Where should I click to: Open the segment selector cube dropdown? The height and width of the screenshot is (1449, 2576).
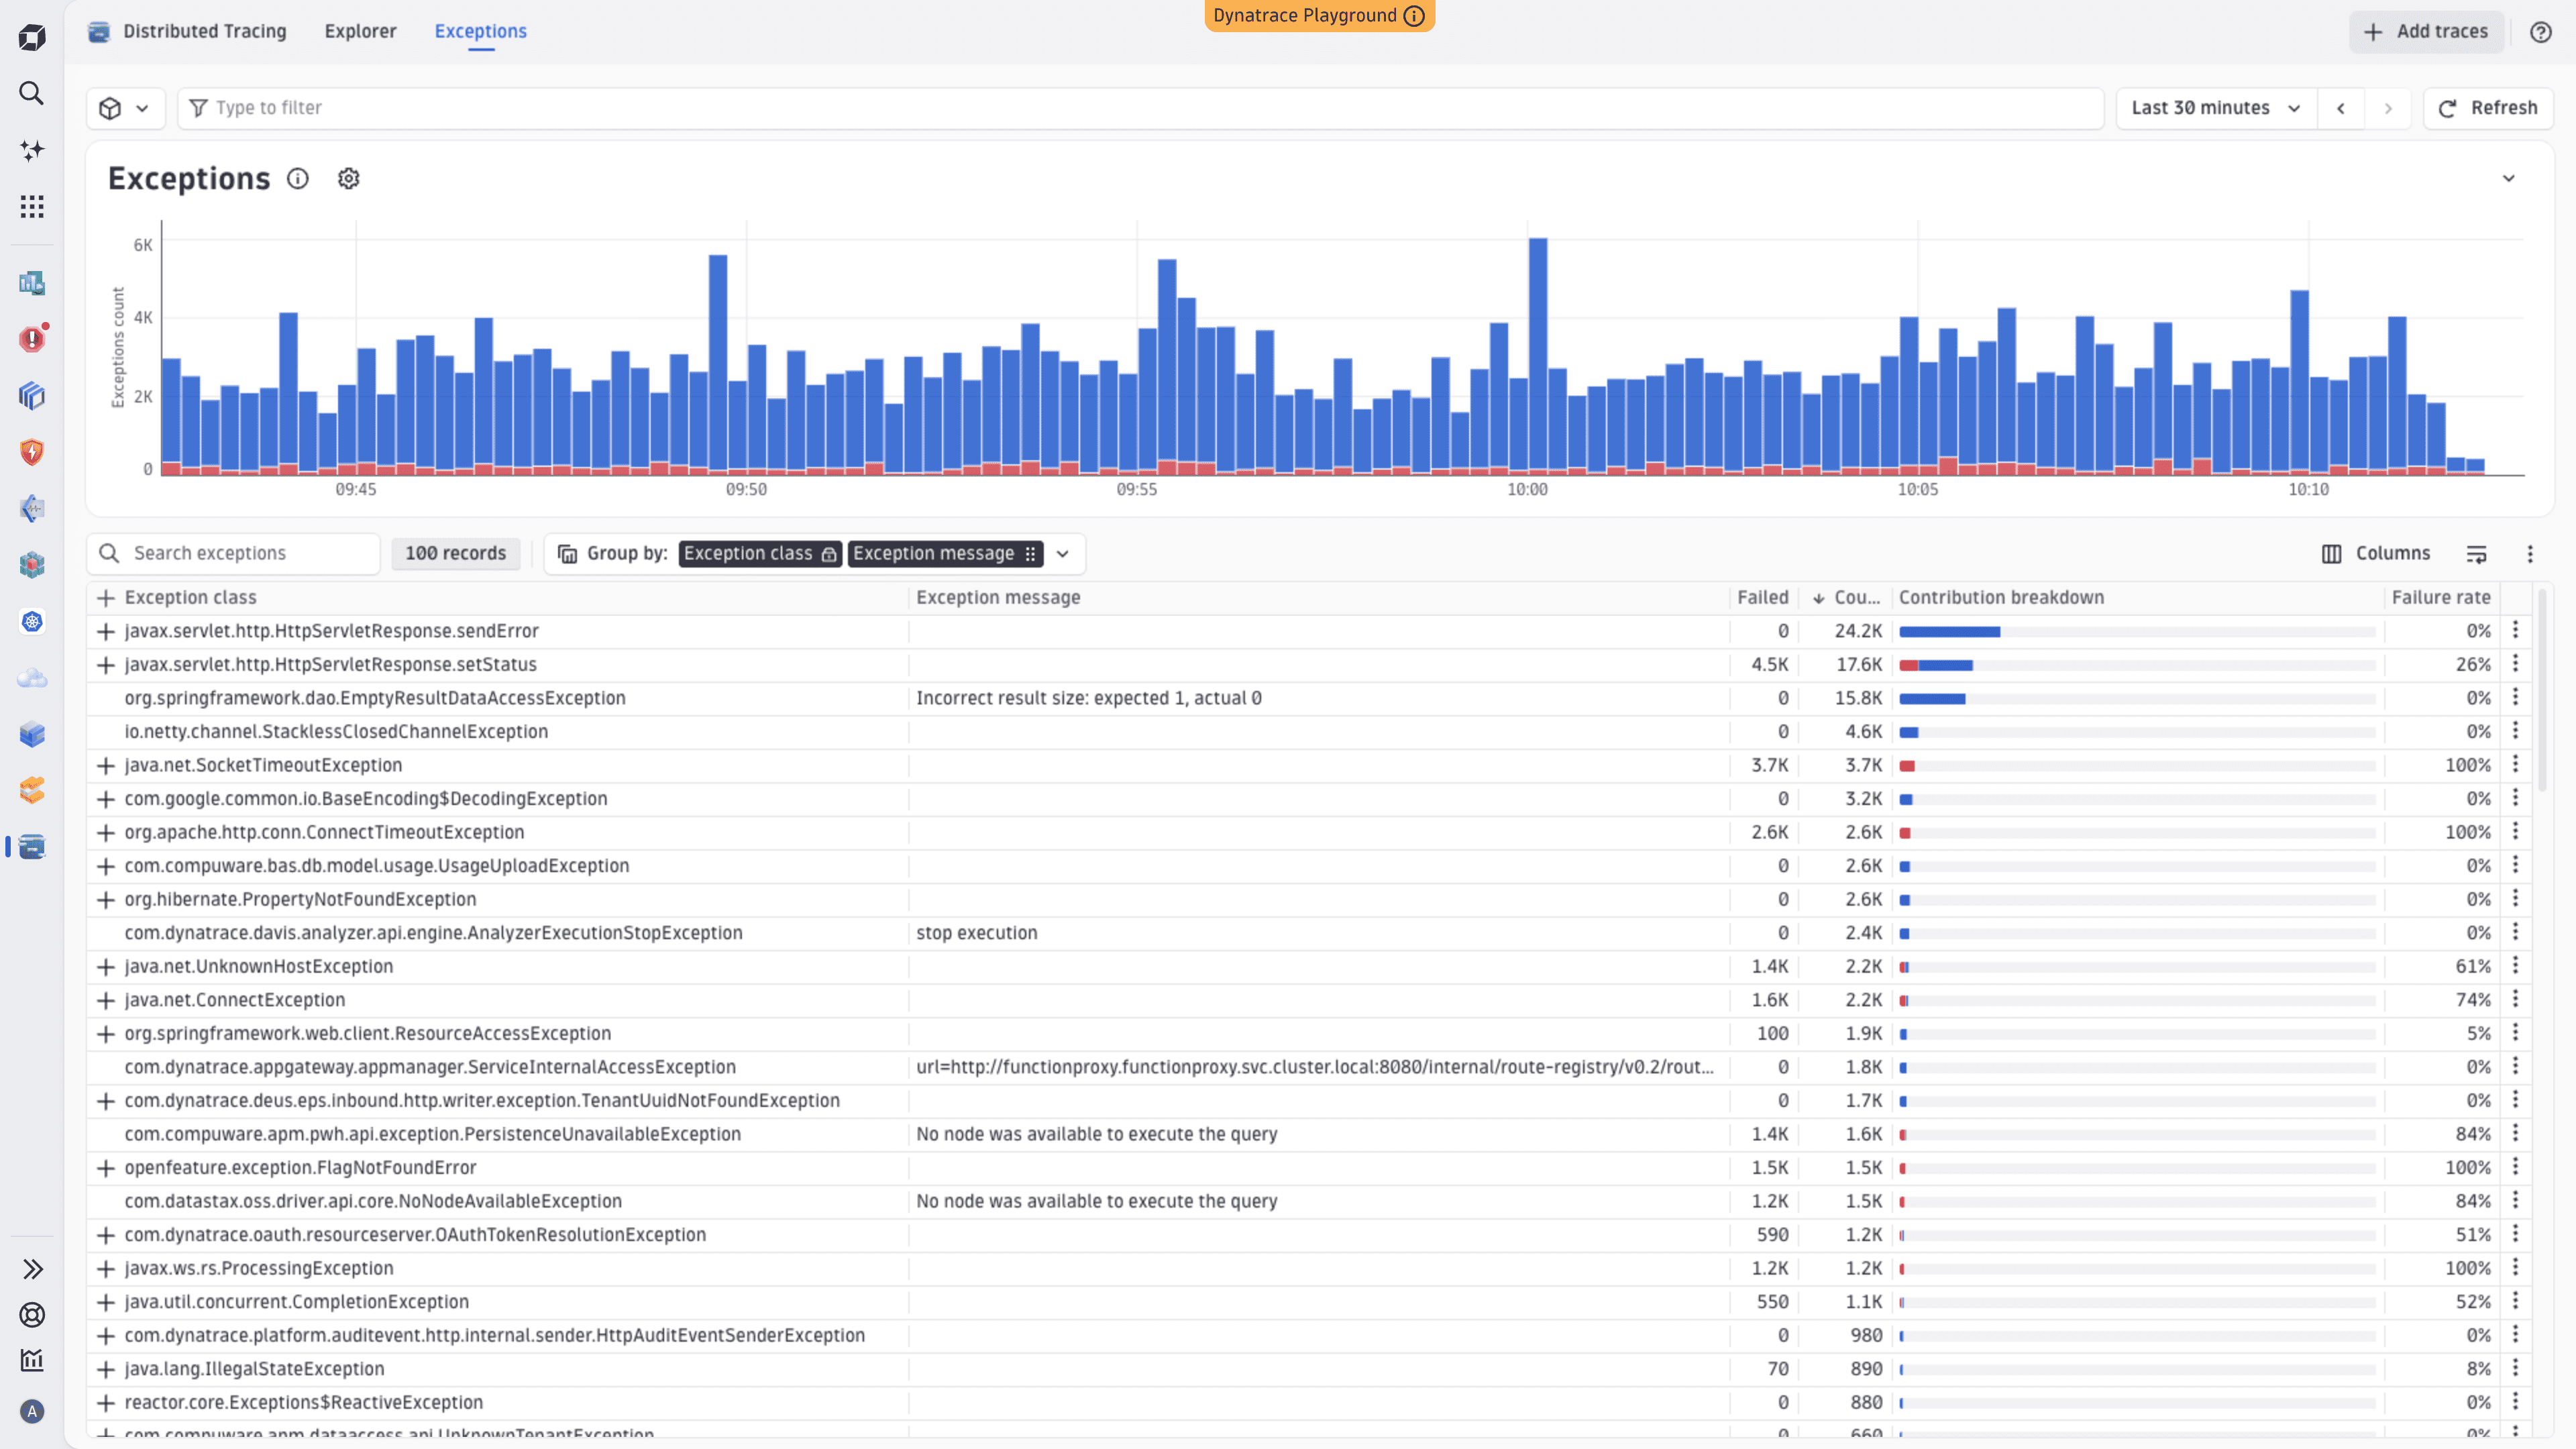pos(125,108)
